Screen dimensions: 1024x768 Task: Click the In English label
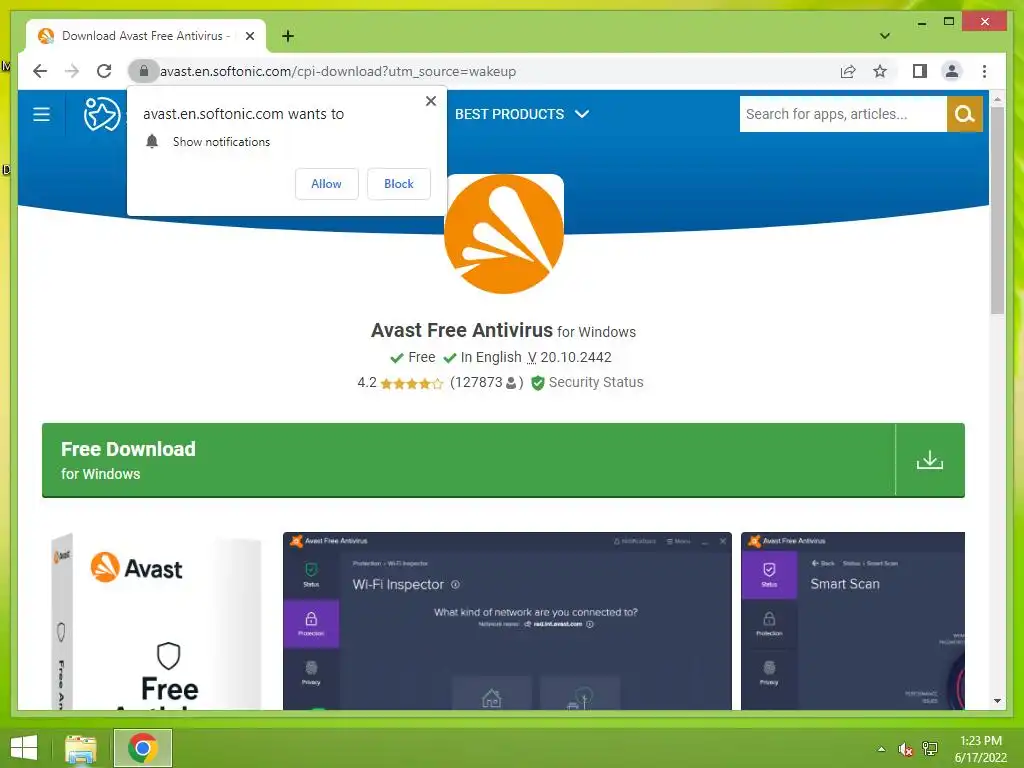click(x=491, y=357)
